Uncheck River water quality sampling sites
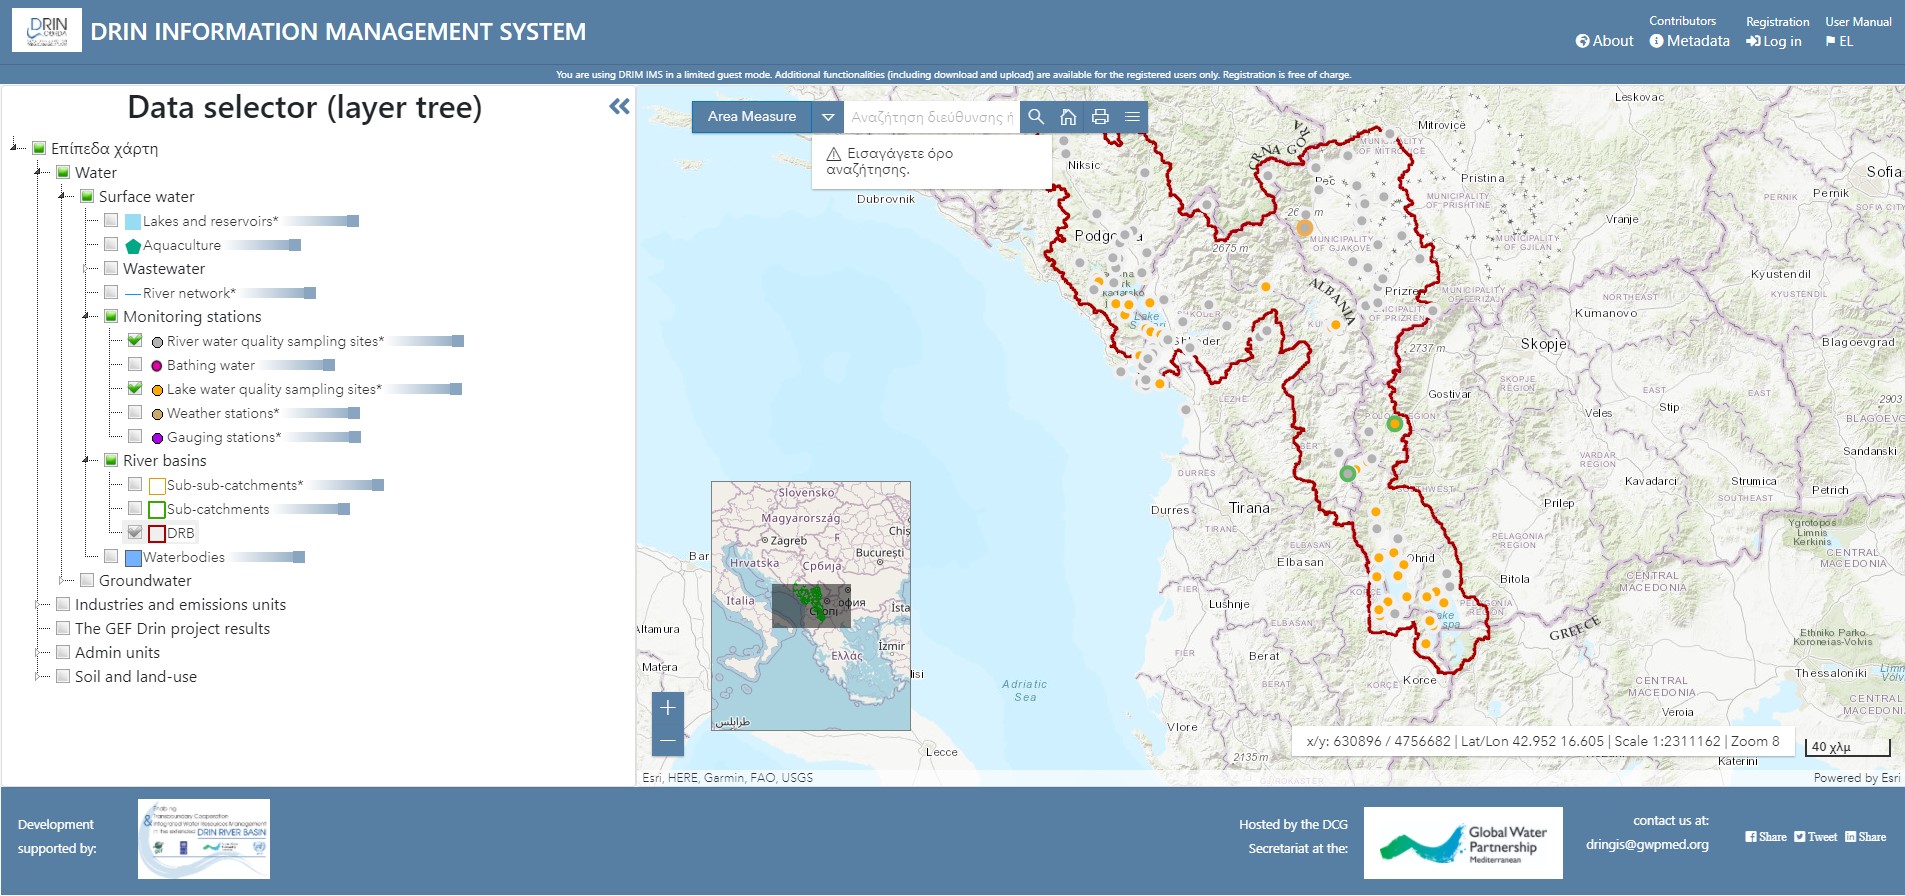 point(135,341)
